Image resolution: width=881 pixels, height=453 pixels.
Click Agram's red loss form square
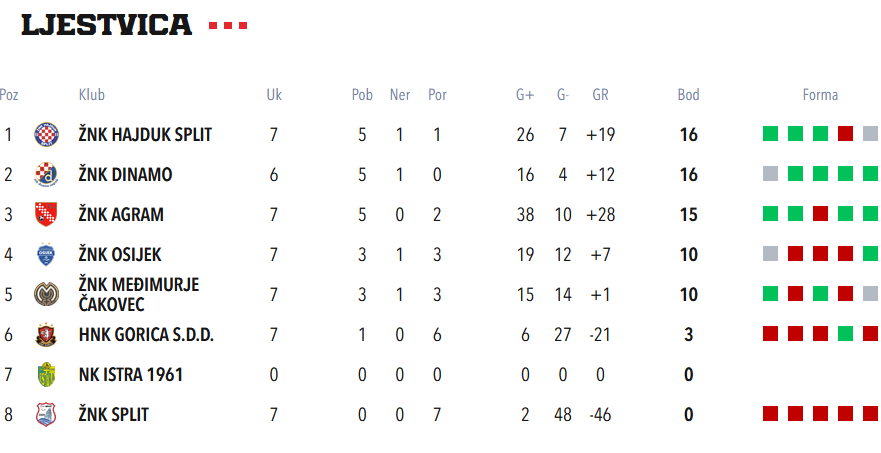(820, 213)
